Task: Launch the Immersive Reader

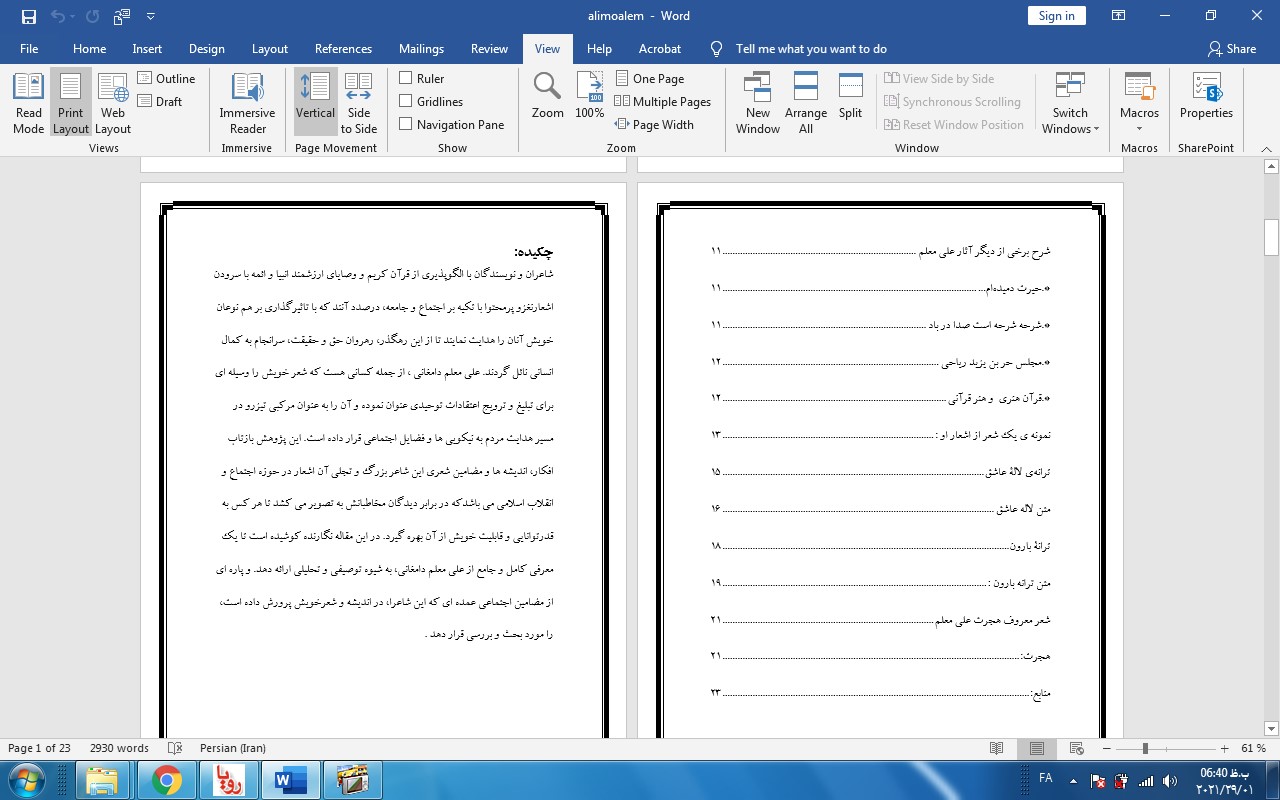Action: click(247, 103)
